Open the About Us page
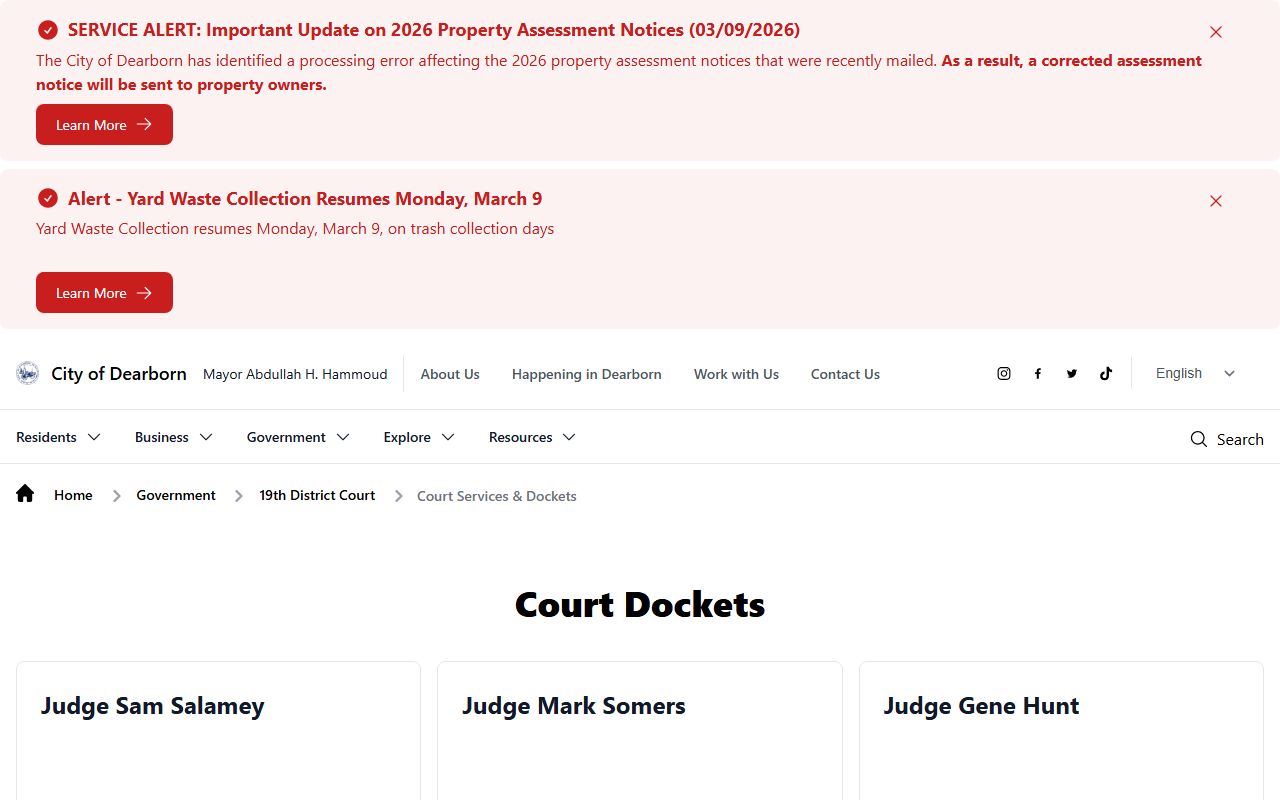The width and height of the screenshot is (1280, 800). coord(450,374)
